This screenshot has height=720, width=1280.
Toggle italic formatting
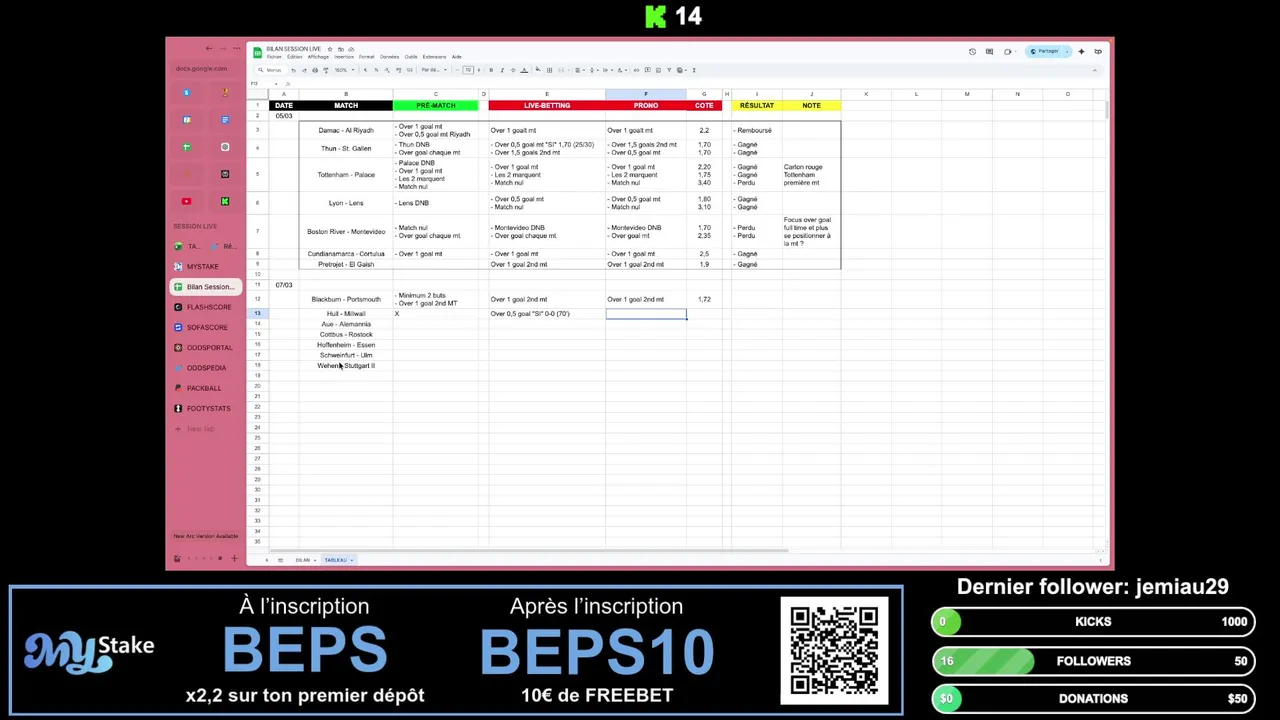pos(502,70)
